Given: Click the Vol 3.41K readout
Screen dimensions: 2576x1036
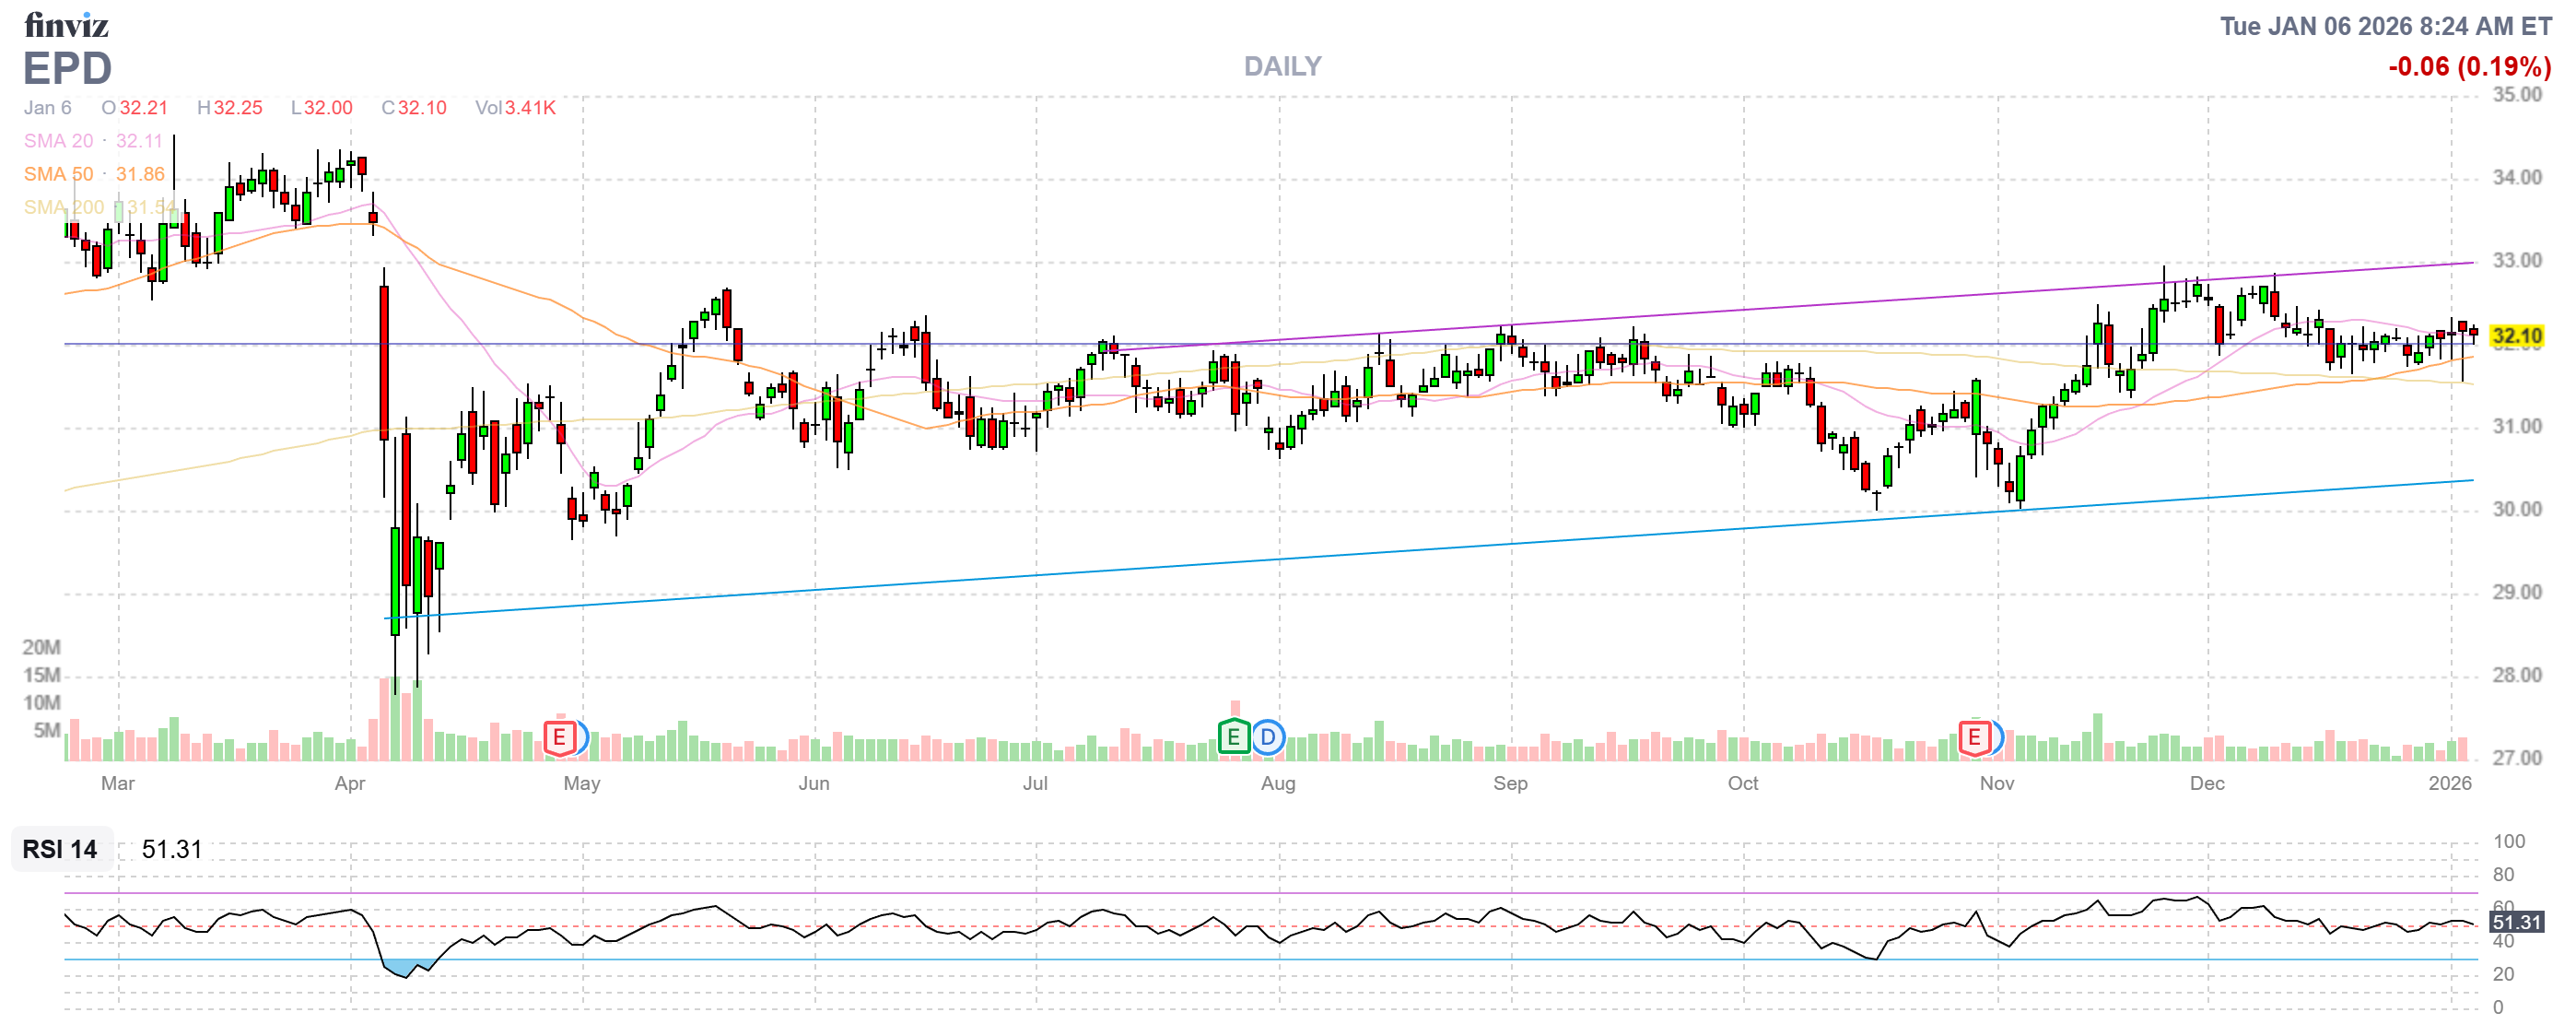Looking at the screenshot, I should pos(515,108).
